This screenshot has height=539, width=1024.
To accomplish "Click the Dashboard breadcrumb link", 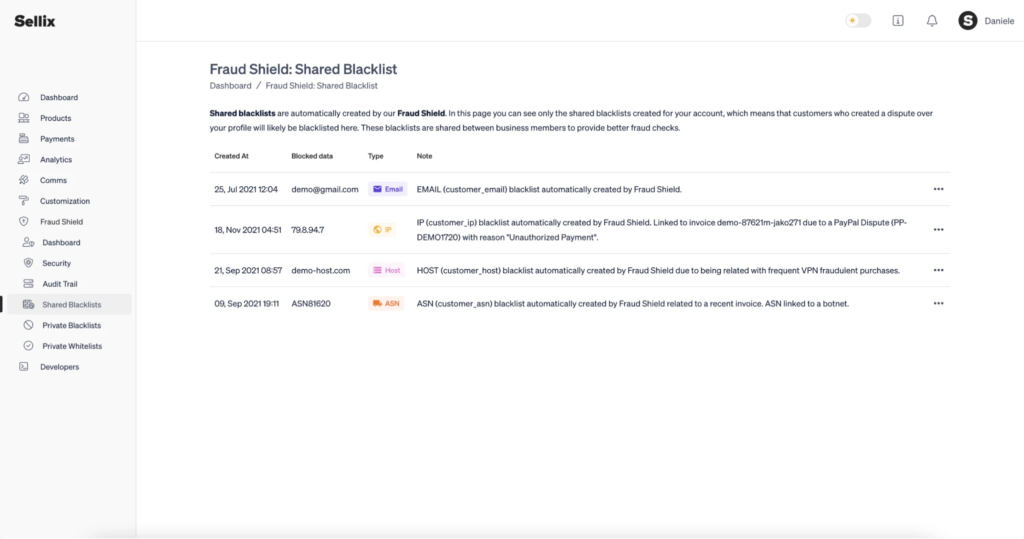I will (x=230, y=86).
